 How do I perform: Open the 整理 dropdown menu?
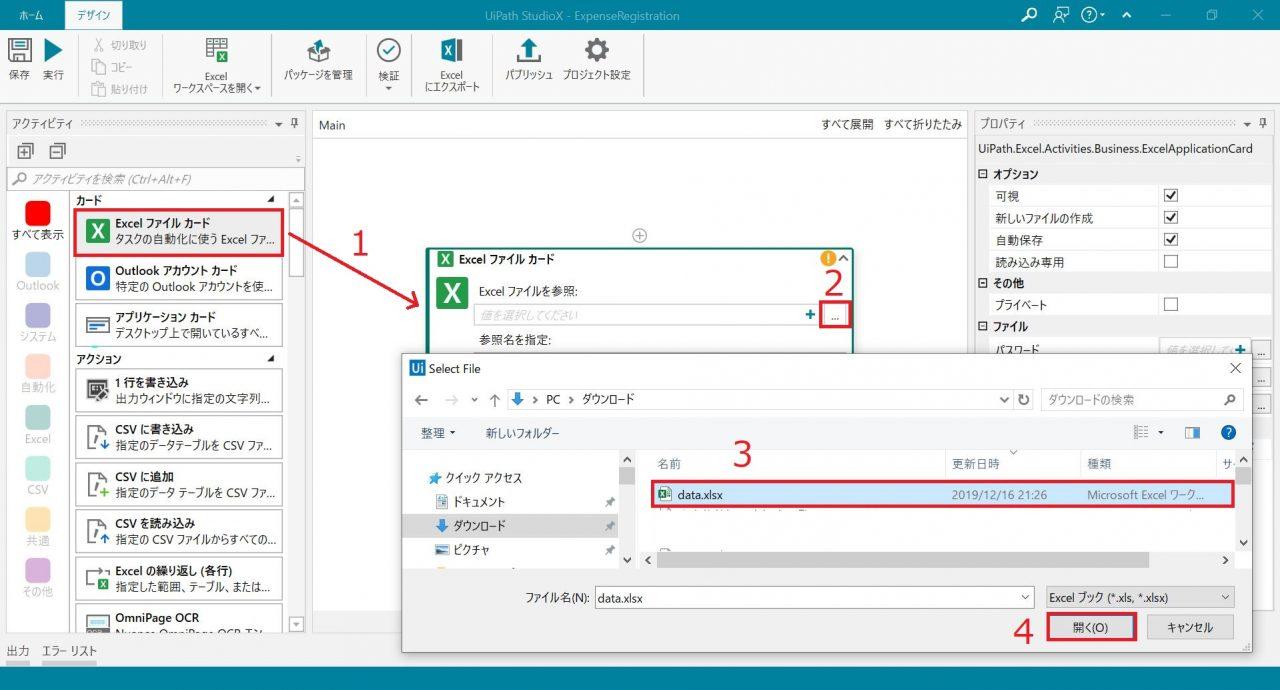pos(438,433)
